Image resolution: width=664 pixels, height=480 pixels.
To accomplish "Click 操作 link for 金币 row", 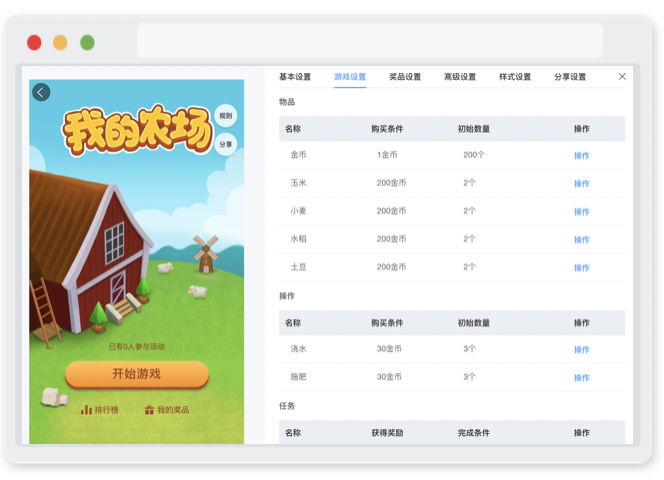I will pyautogui.click(x=581, y=155).
